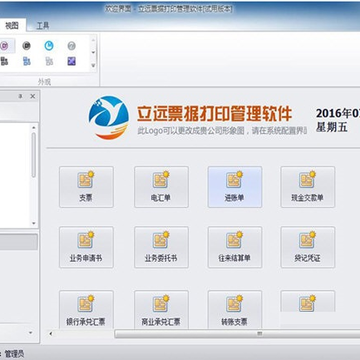Open the 现金交款单 button

pos(308,187)
